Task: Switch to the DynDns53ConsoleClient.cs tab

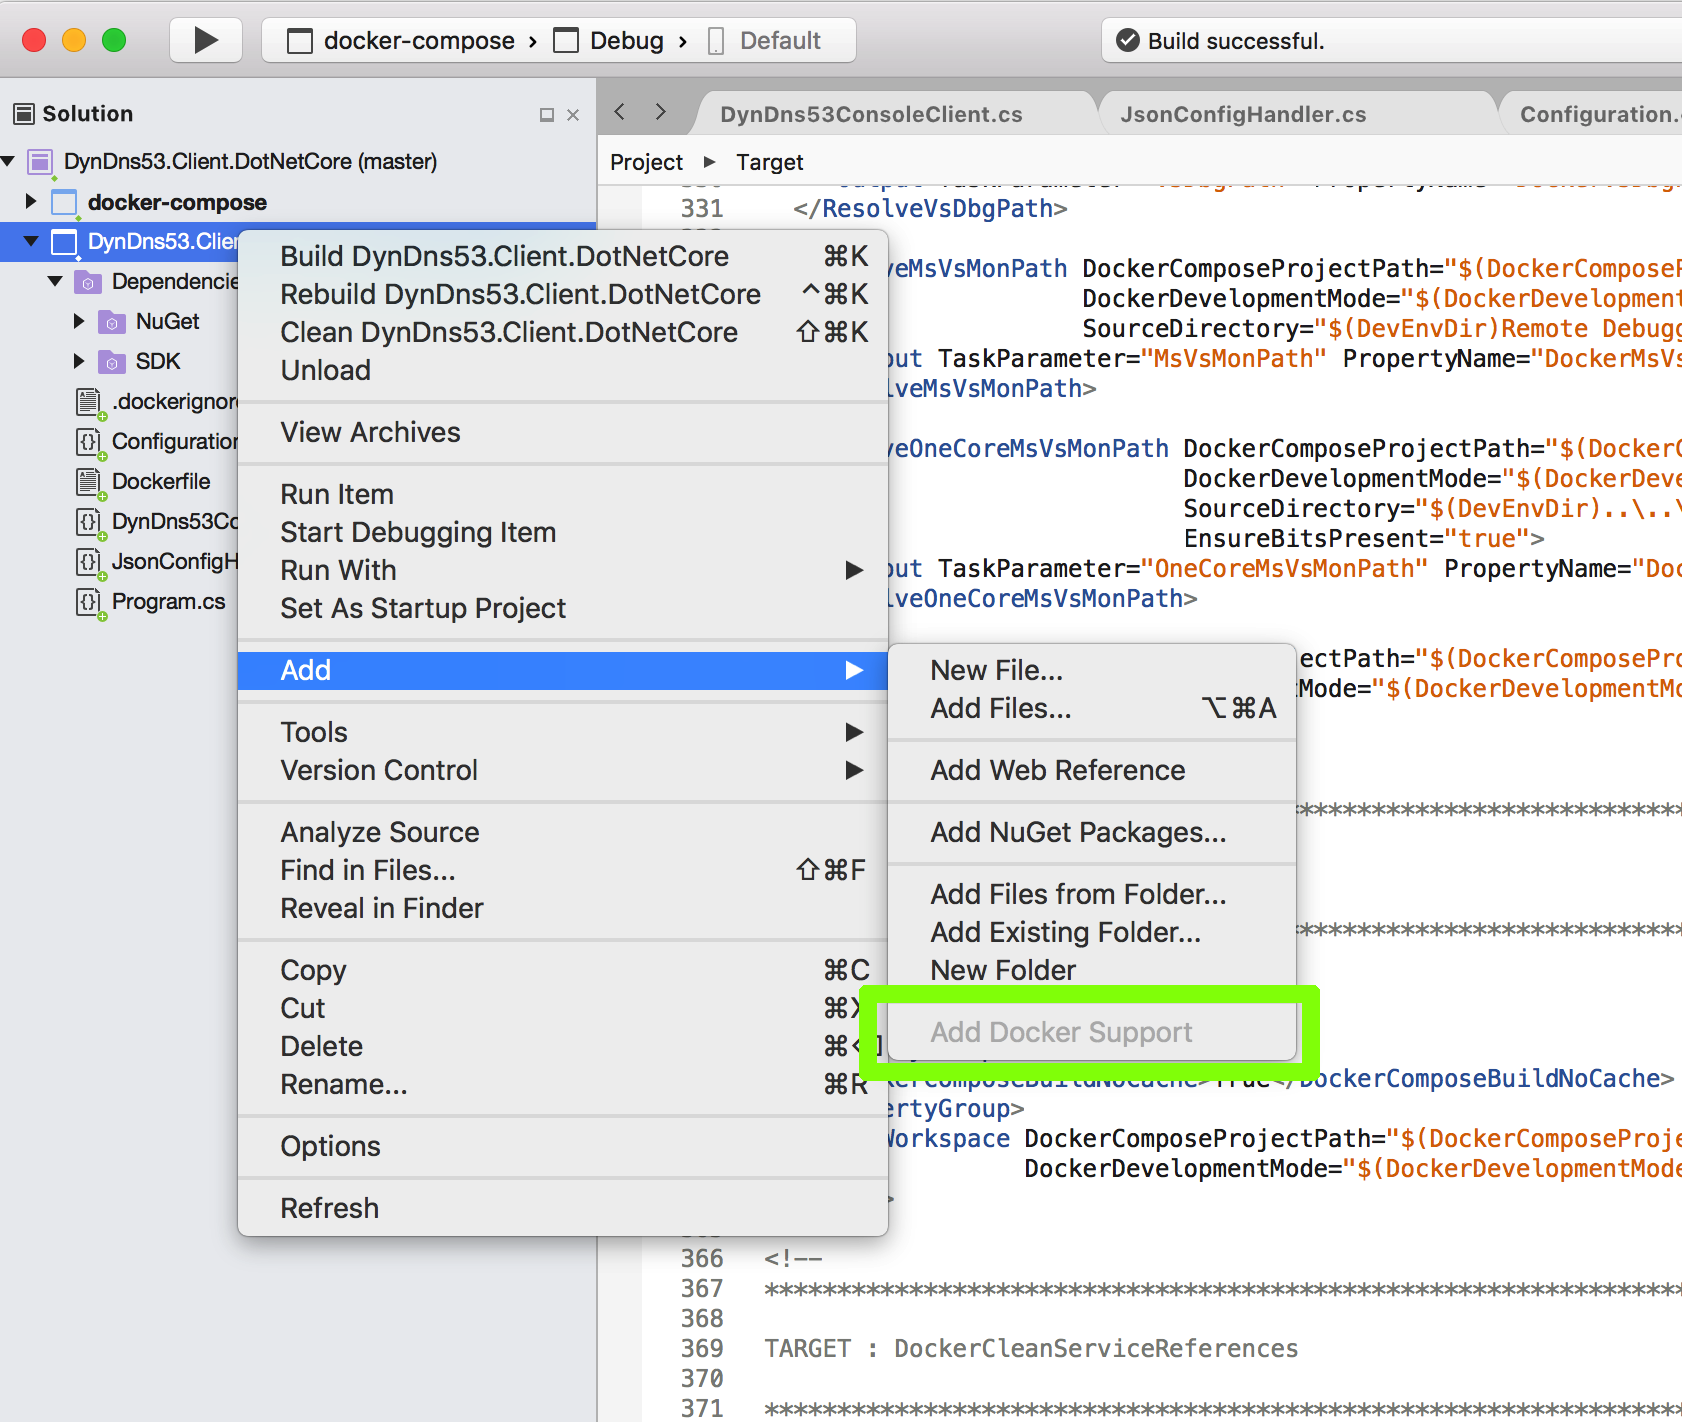Action: point(870,114)
